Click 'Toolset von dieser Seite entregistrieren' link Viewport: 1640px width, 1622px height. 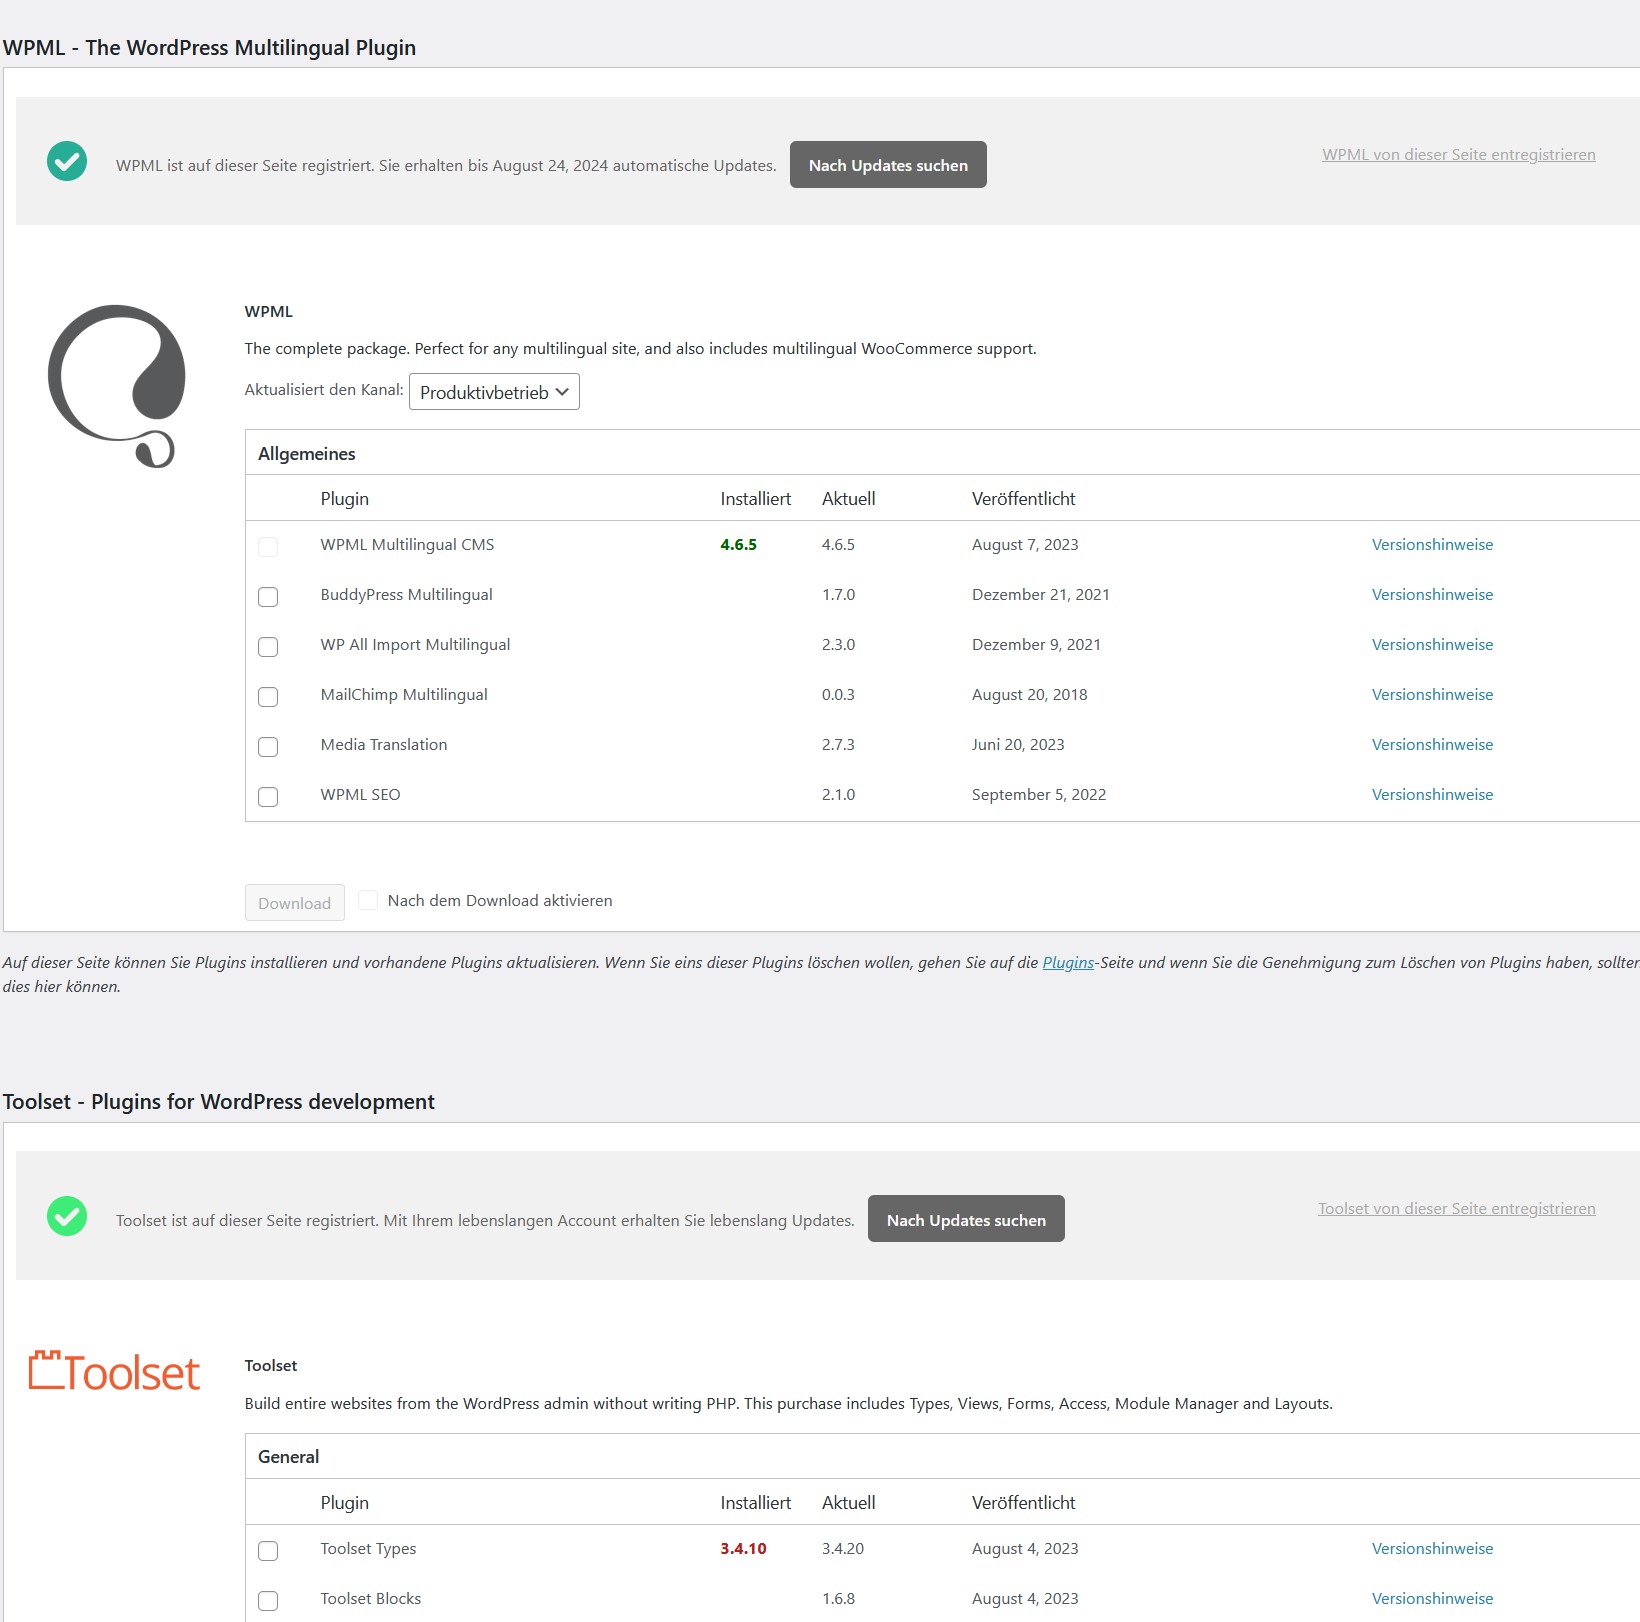[x=1457, y=1209]
